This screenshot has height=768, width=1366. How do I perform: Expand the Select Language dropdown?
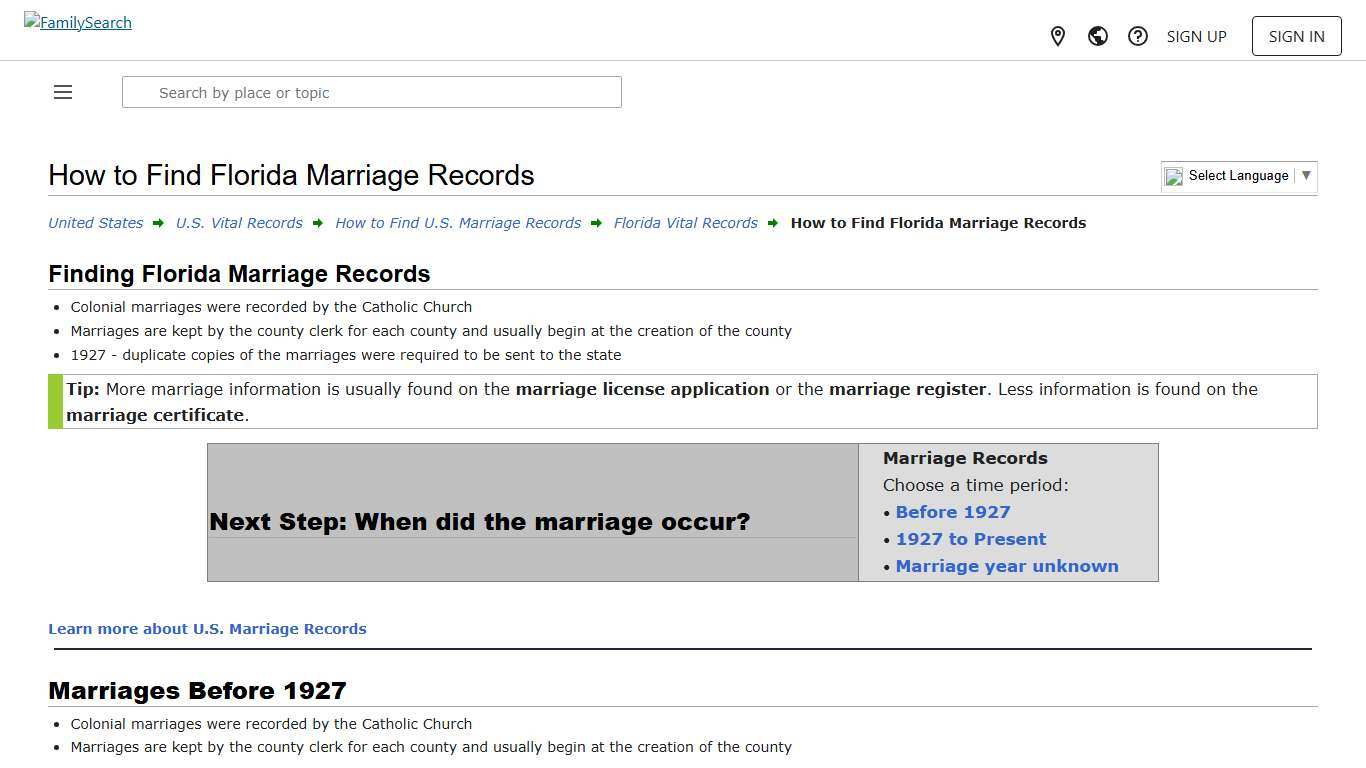click(x=1306, y=176)
